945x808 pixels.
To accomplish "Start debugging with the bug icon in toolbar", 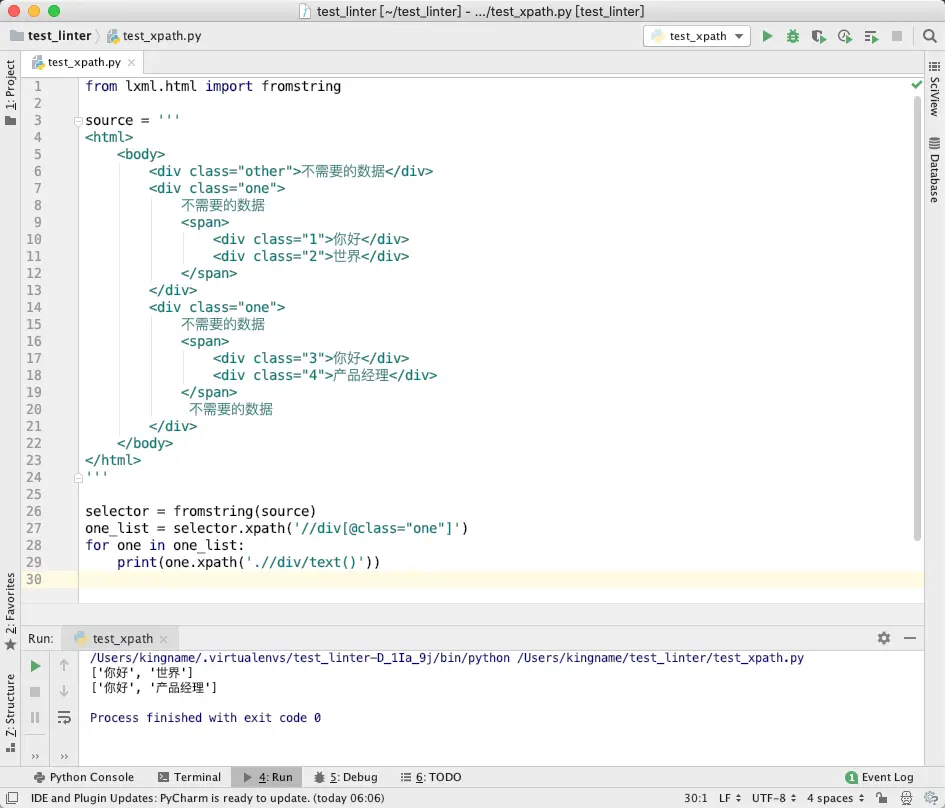I will (x=793, y=36).
